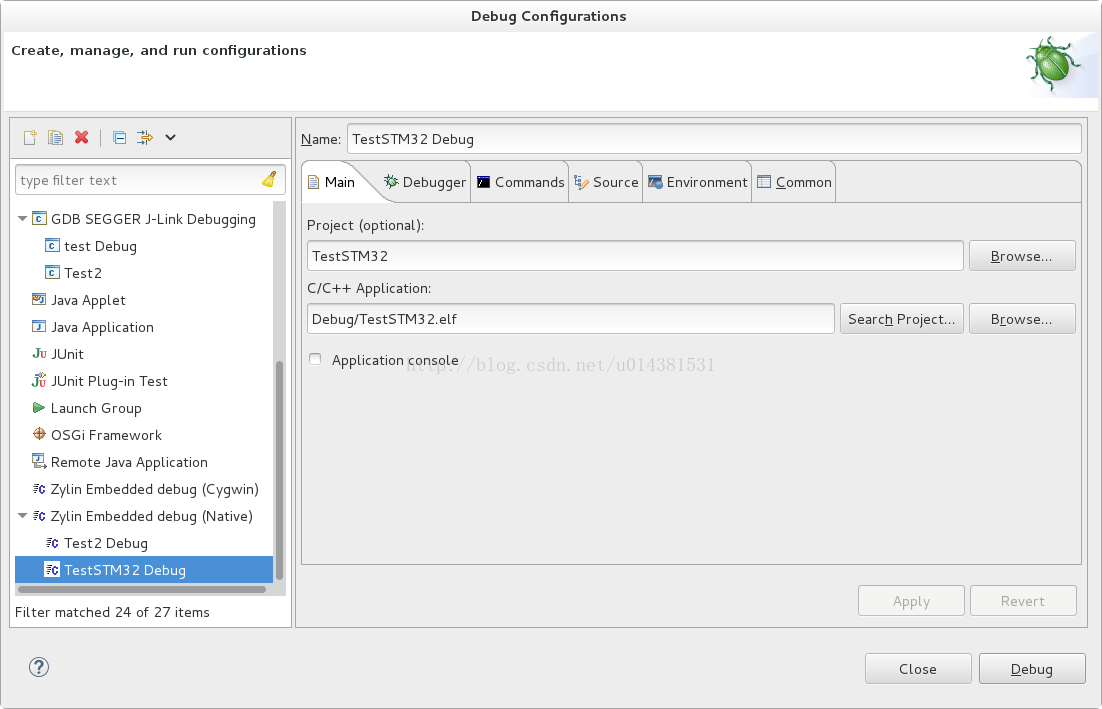Click into the Name text field
The width and height of the screenshot is (1102, 709).
coord(713,139)
